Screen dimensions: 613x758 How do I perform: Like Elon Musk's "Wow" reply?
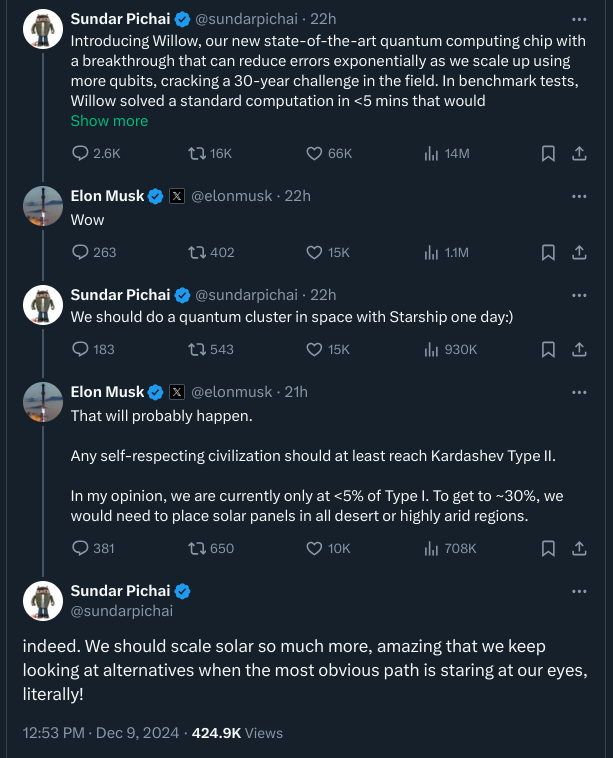click(x=314, y=252)
